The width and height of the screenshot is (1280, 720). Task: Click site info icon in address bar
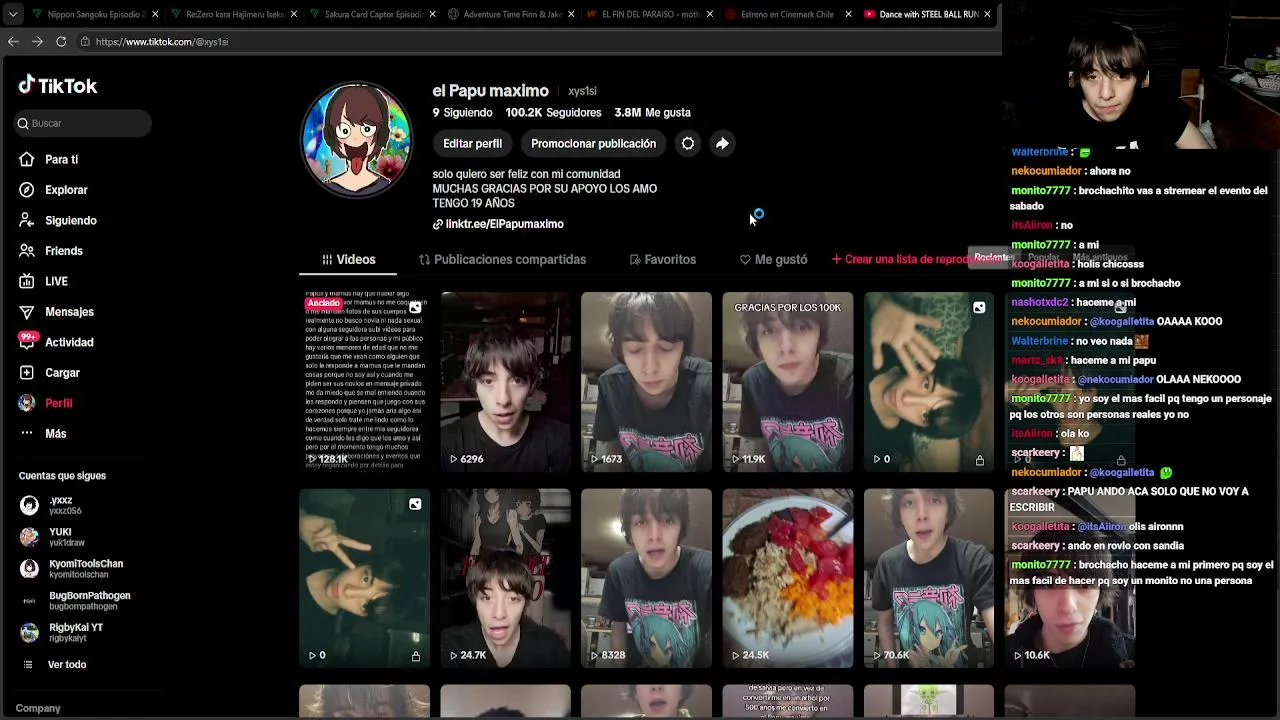(x=86, y=42)
